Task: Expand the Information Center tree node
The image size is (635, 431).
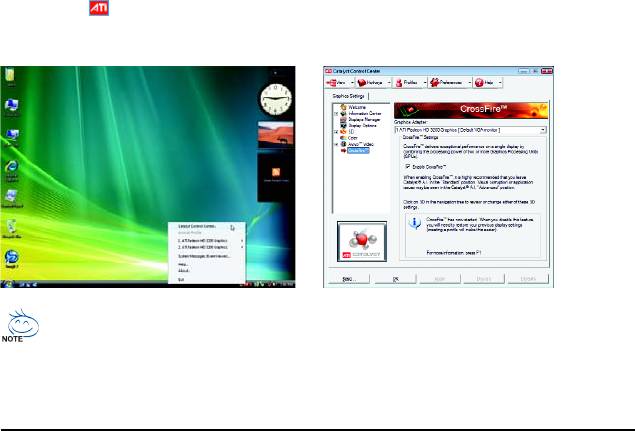Action: click(337, 114)
